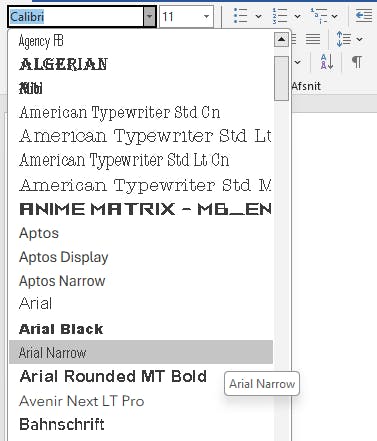Click the numbered list icon
Screen dimensions: 377x441
(x=279, y=16)
